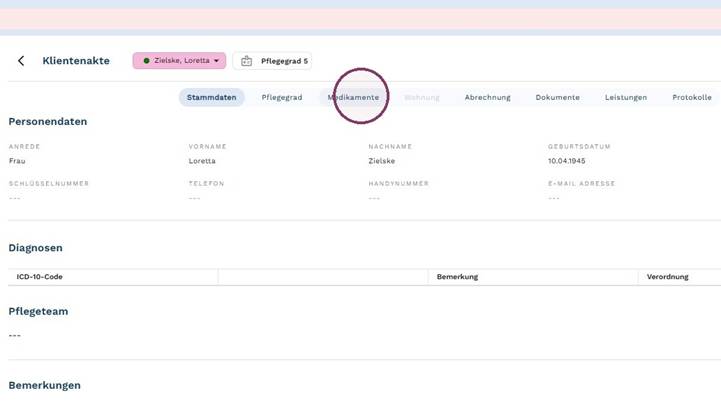Image resolution: width=721 pixels, height=402 pixels.
Task: Click the Schlüsselnummer label
Action: [x=49, y=183]
